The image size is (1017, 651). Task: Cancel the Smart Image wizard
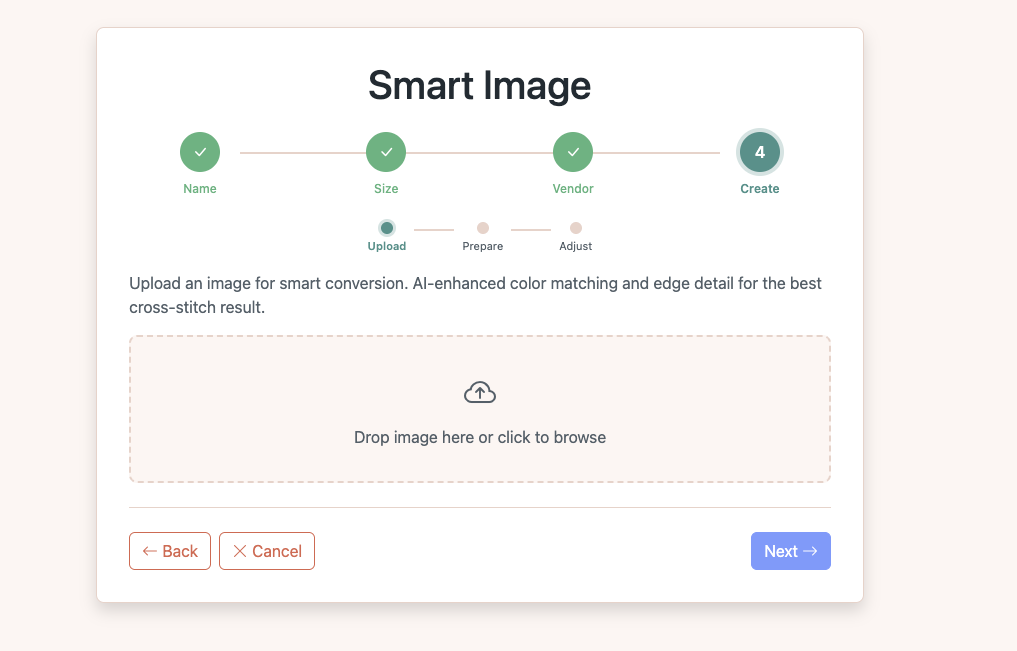tap(267, 551)
